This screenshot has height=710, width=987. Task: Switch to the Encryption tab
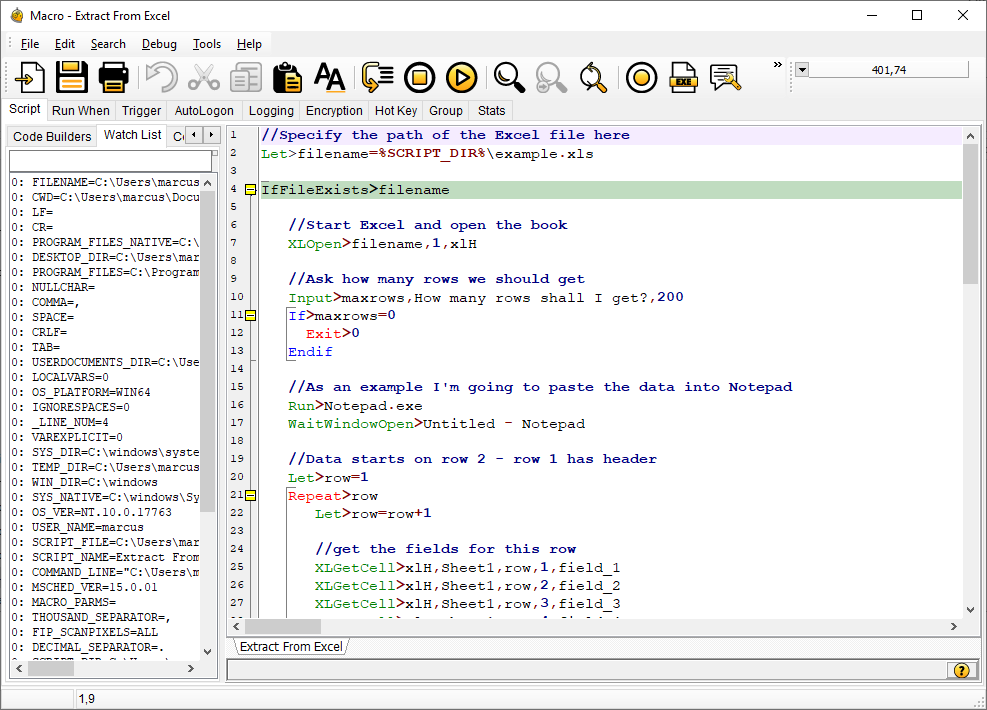click(x=334, y=111)
